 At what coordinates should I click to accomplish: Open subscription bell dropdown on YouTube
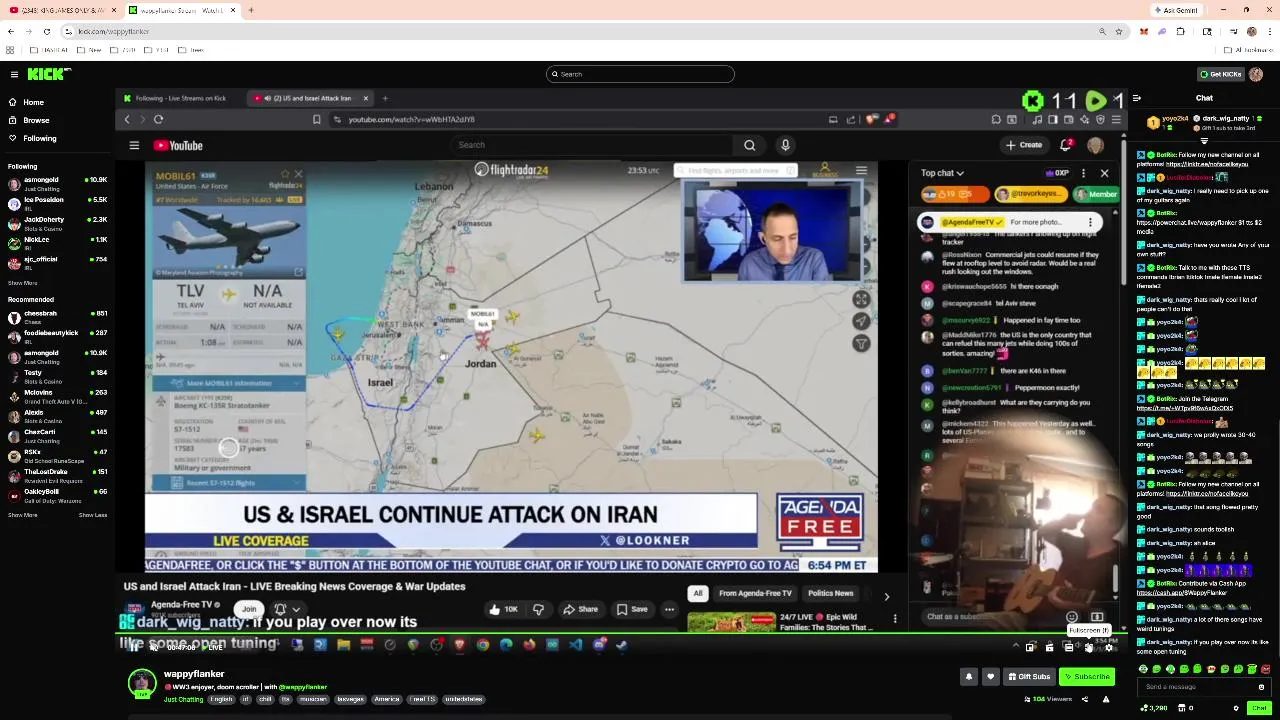coord(286,609)
